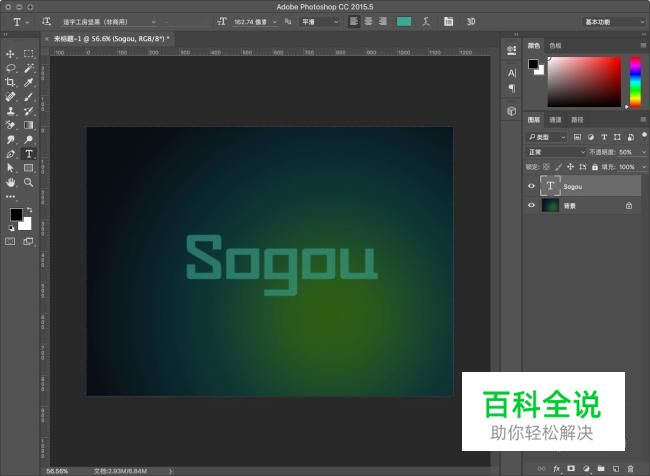Create 3D from text
Screen dimensions: 650x476
(471, 22)
